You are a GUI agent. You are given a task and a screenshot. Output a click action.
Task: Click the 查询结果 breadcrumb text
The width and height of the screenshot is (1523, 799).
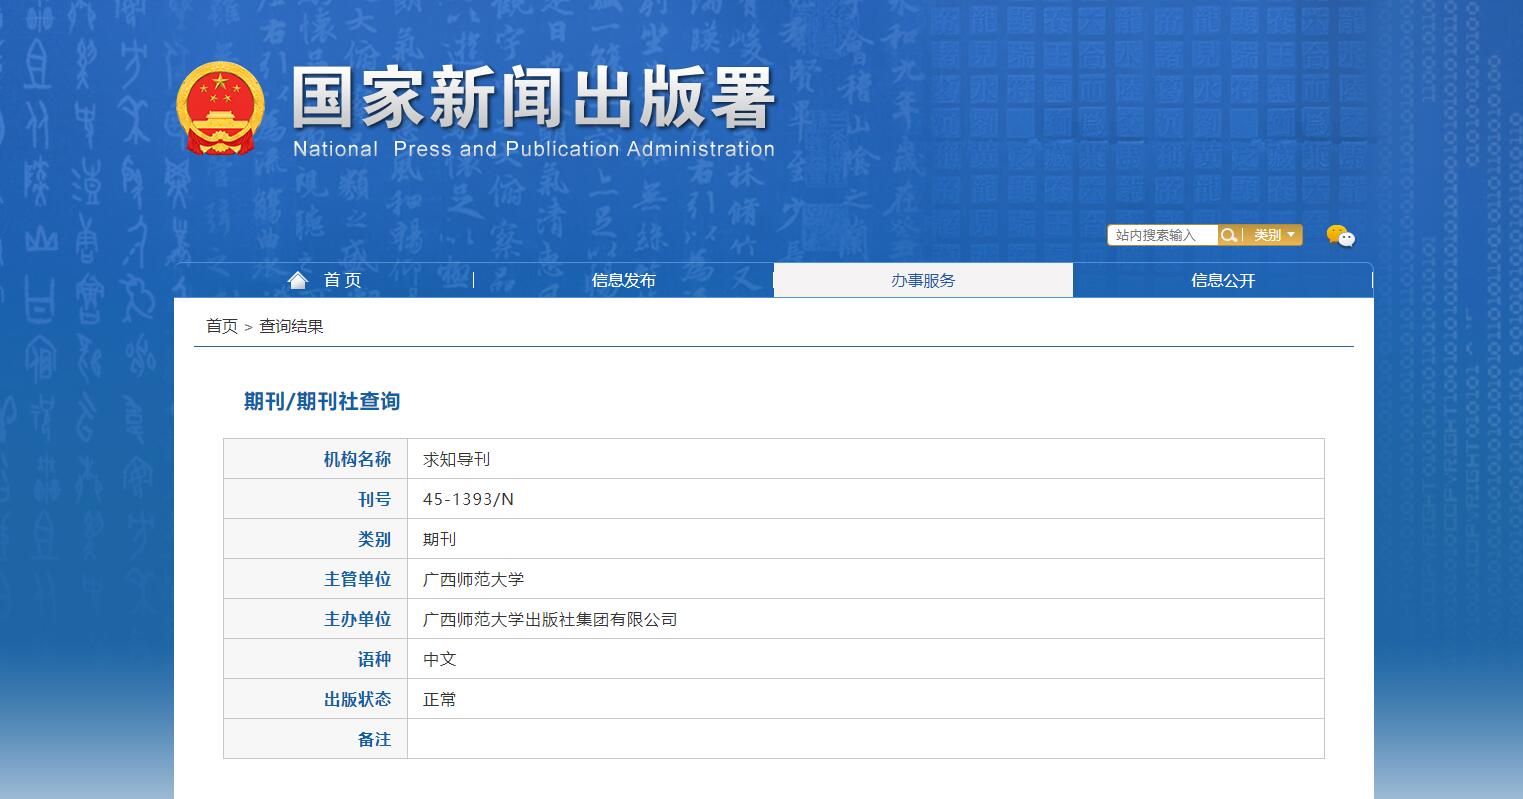click(x=291, y=326)
